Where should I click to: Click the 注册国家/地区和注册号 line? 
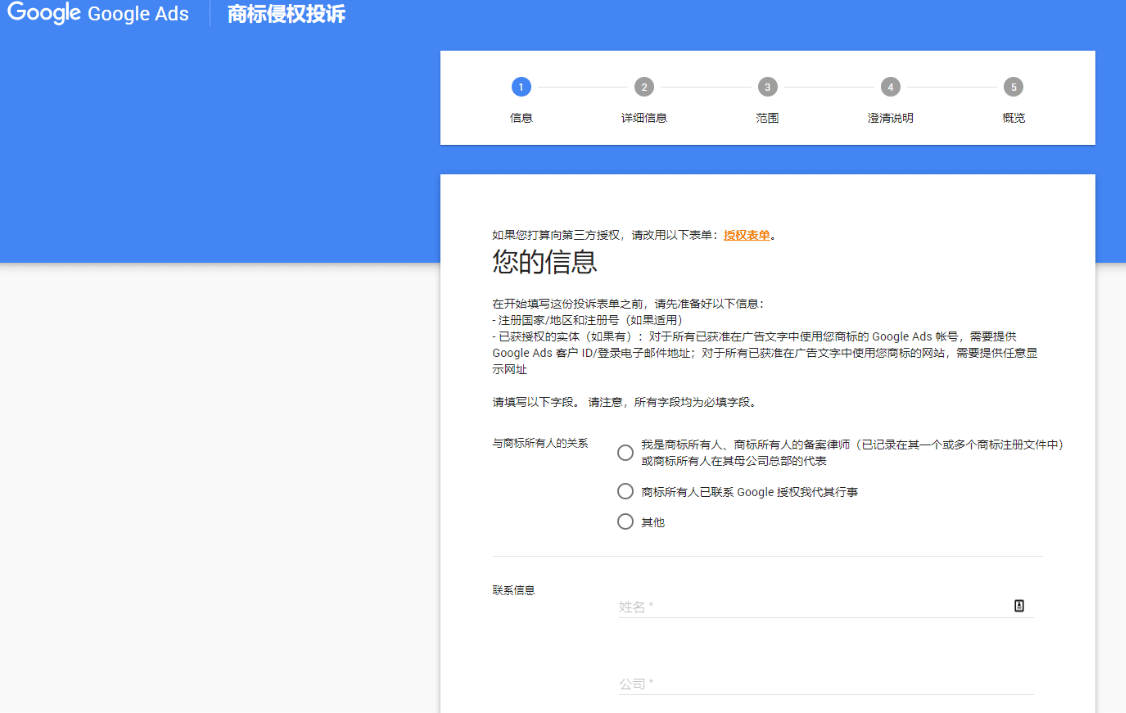pyautogui.click(x=587, y=320)
